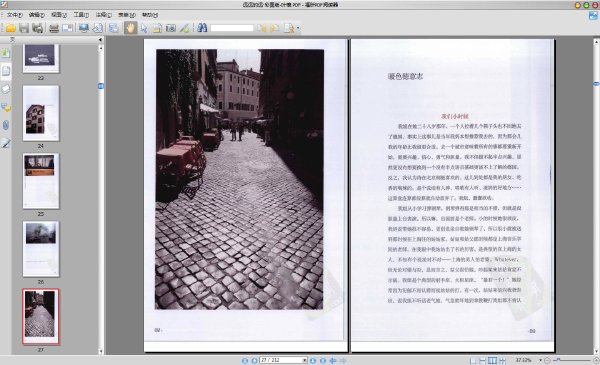The image size is (600, 365).
Task: Open the Bookmarks panel in left sidebar
Action: tap(6, 52)
